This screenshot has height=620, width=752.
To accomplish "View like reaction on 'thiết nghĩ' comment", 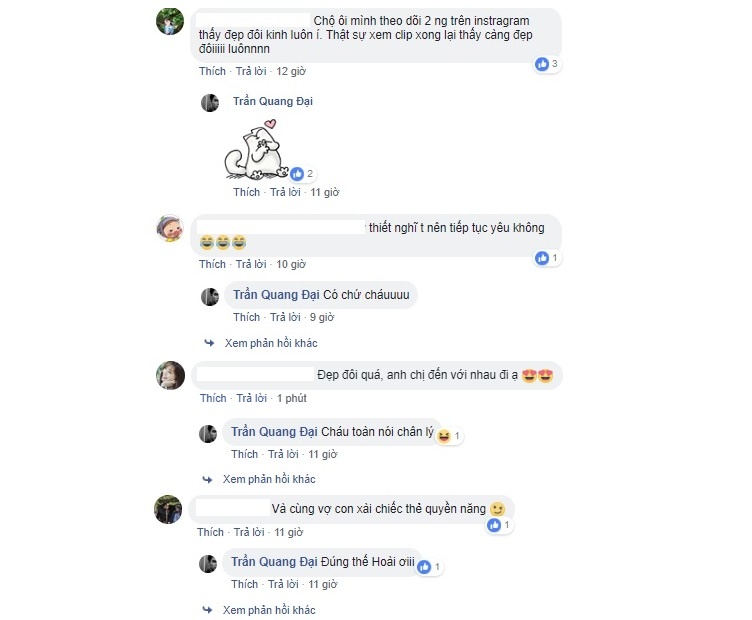I will pyautogui.click(x=547, y=258).
